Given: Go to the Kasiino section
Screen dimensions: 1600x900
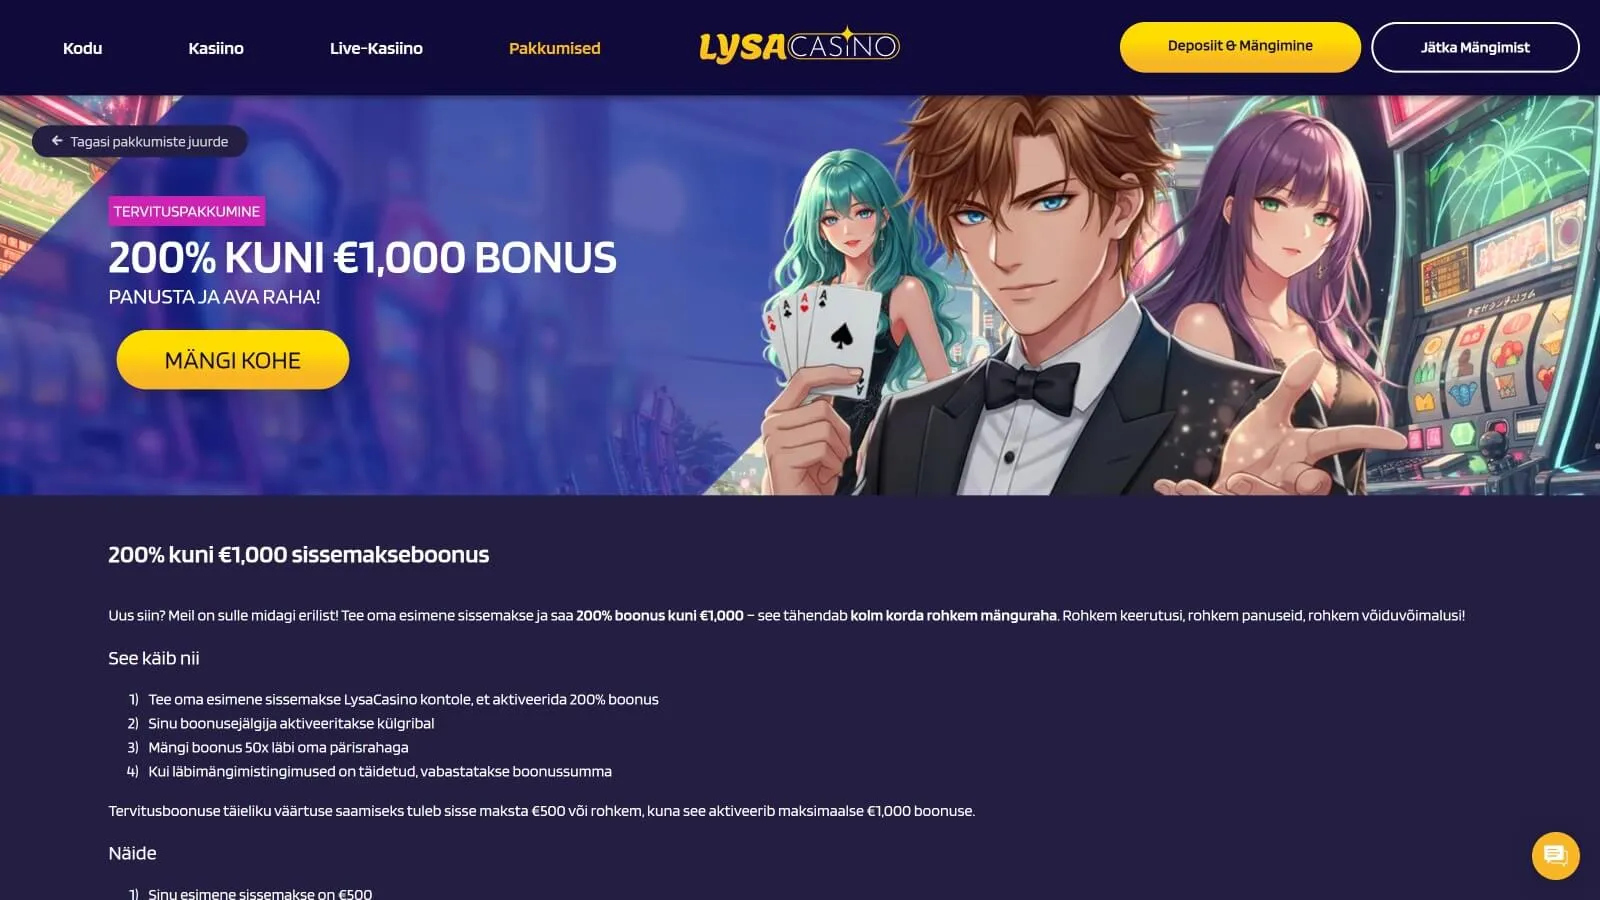Looking at the screenshot, I should (x=216, y=48).
